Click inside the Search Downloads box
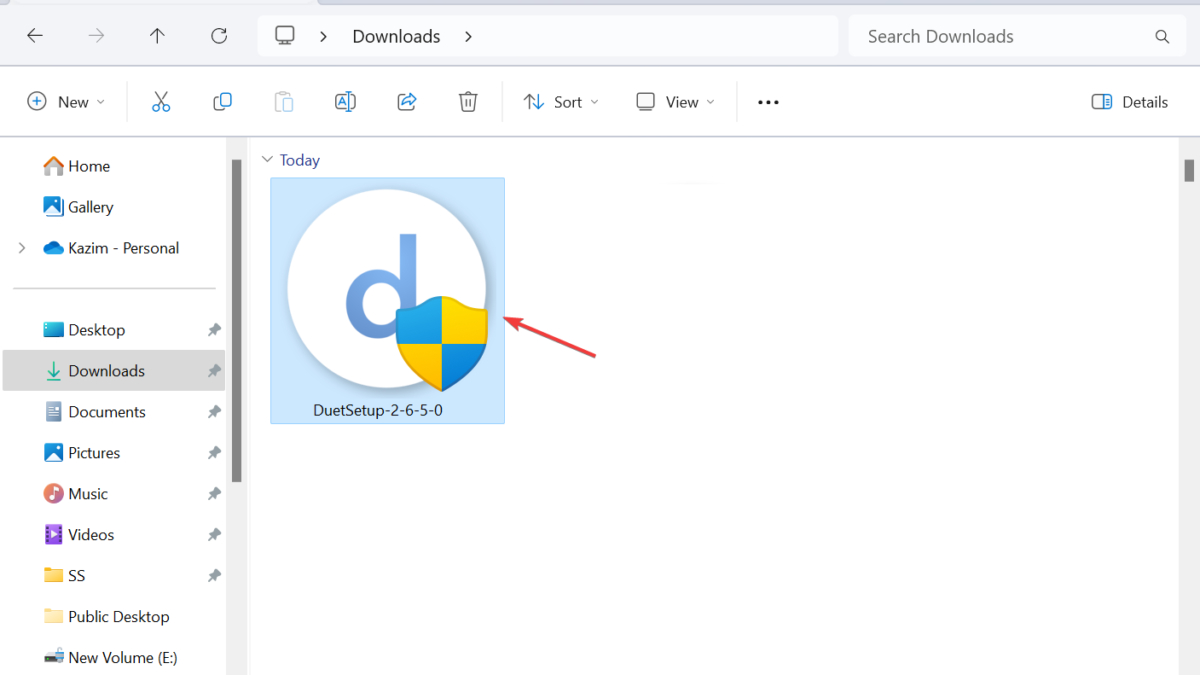Screen dimensions: 1200x675 pyautogui.click(x=1000, y=35)
